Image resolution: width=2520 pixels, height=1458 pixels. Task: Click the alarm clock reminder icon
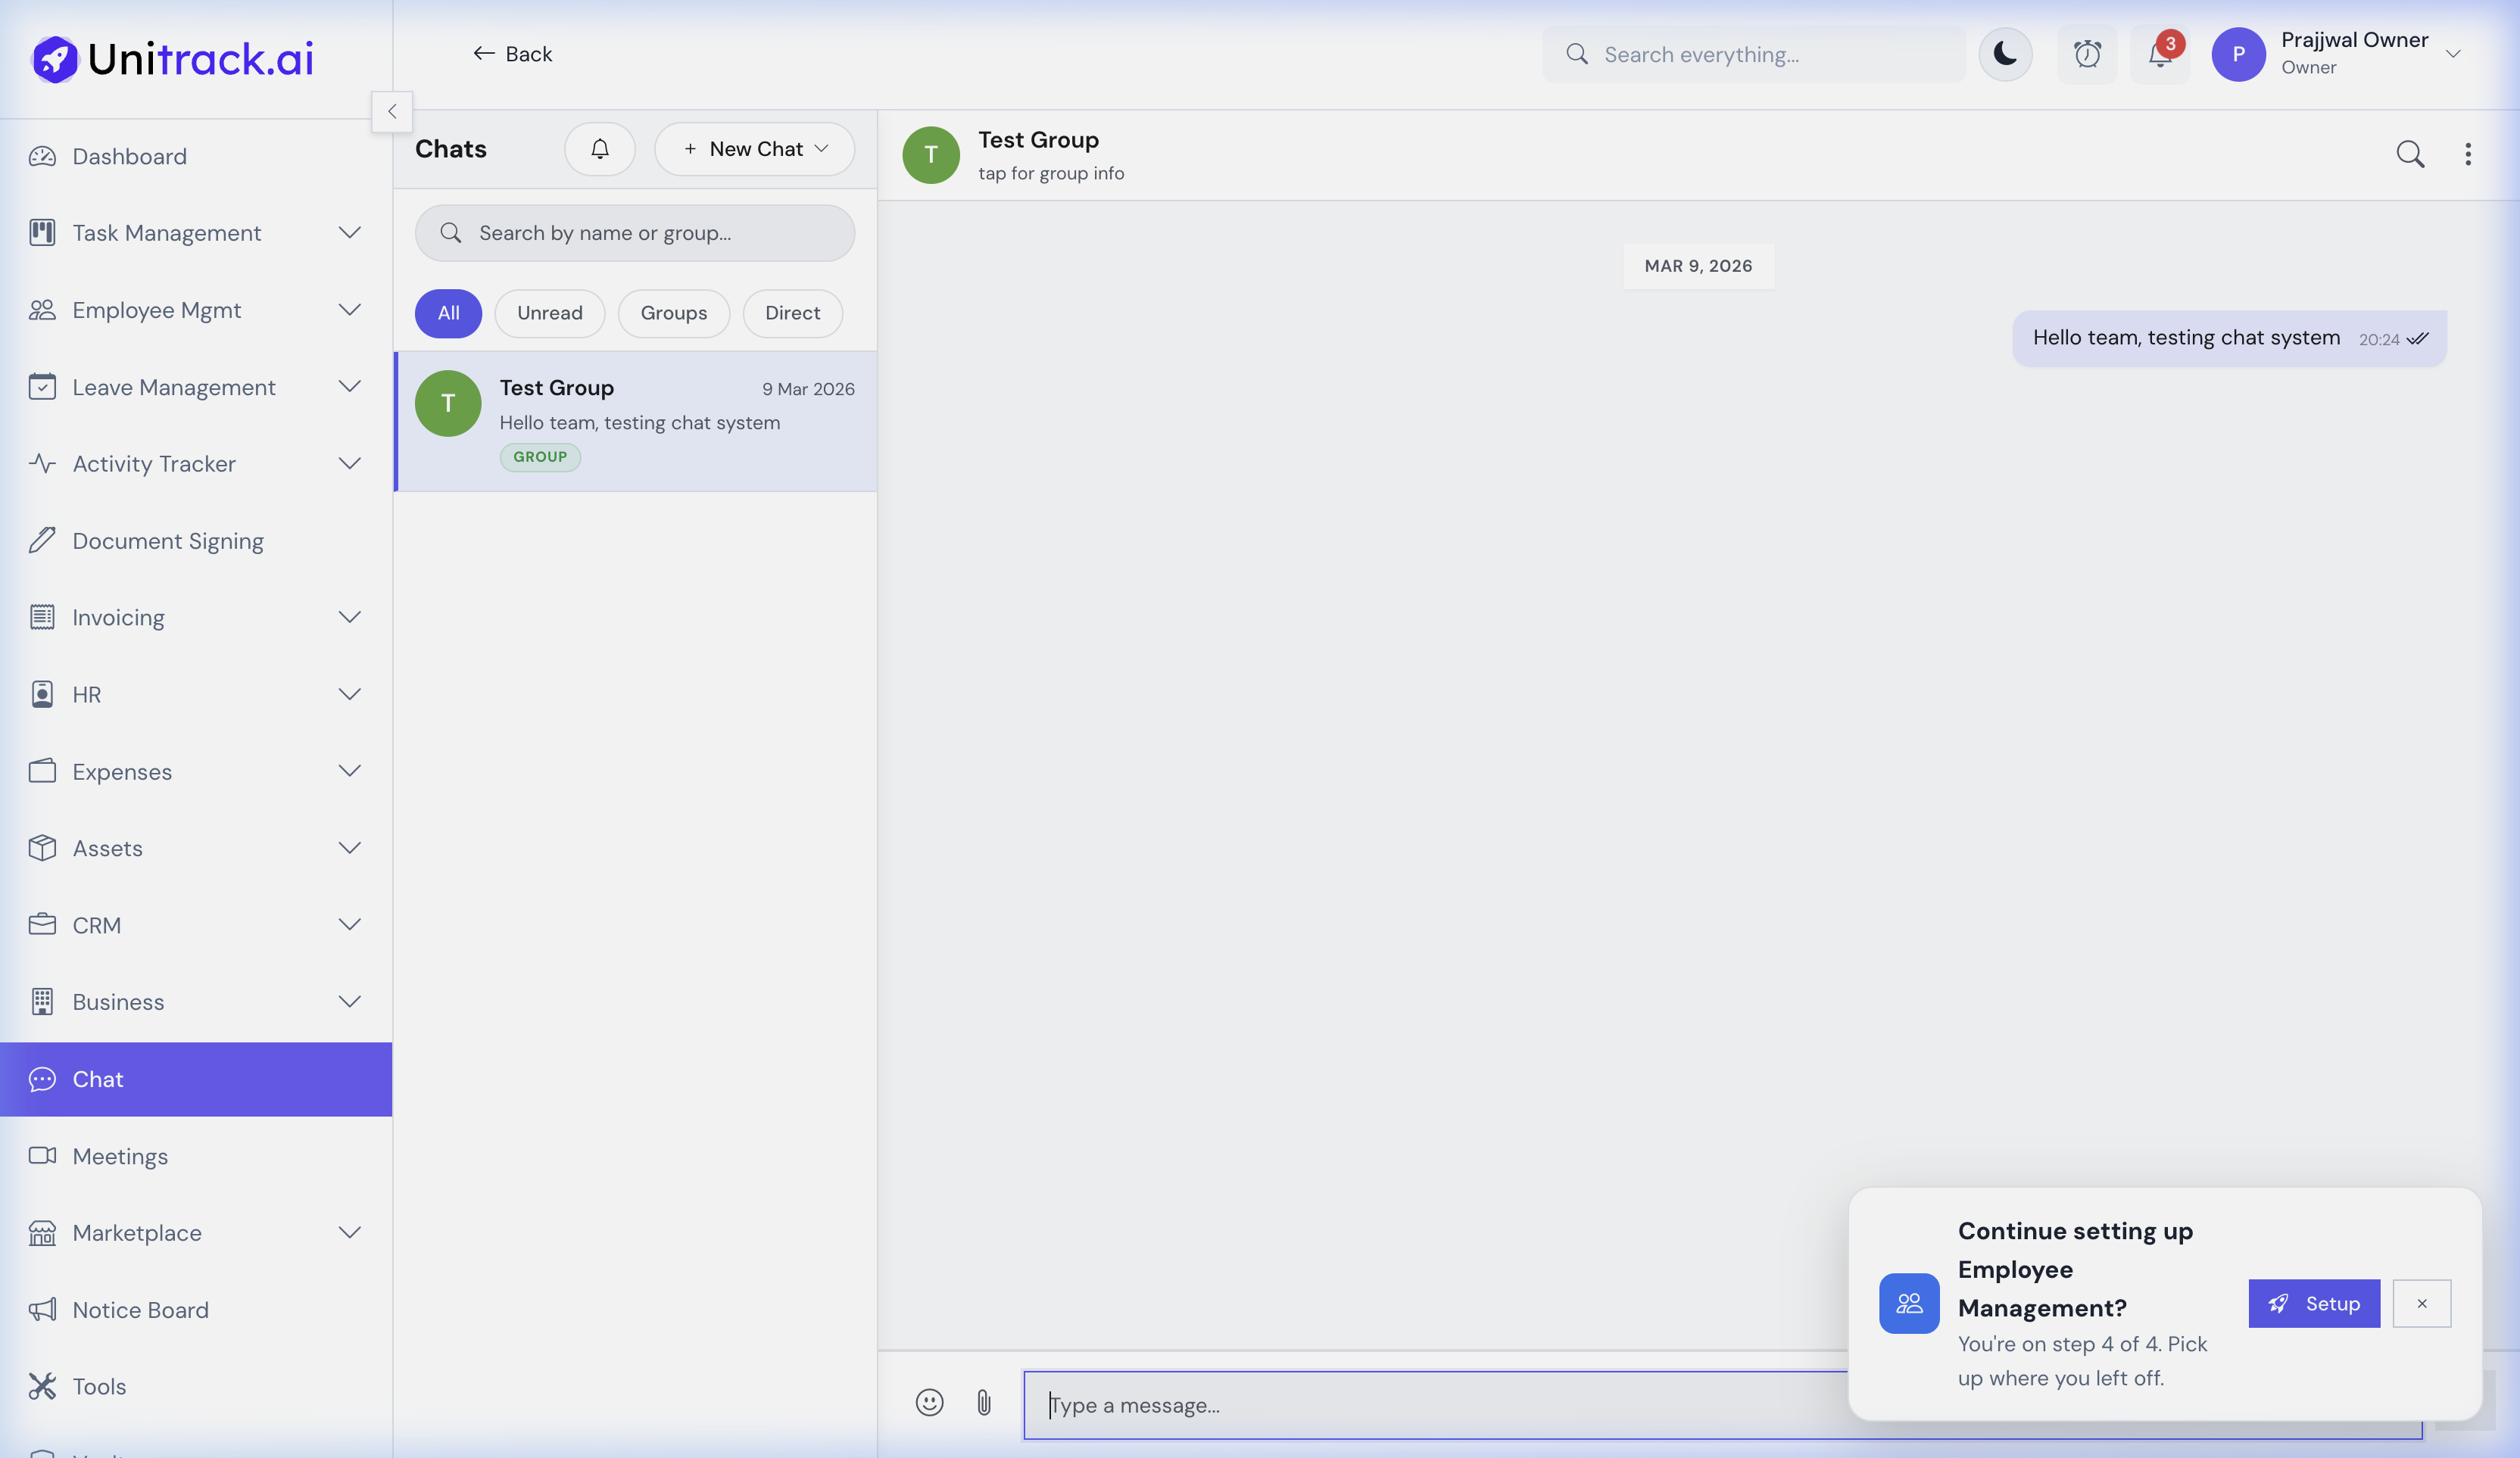[2088, 54]
